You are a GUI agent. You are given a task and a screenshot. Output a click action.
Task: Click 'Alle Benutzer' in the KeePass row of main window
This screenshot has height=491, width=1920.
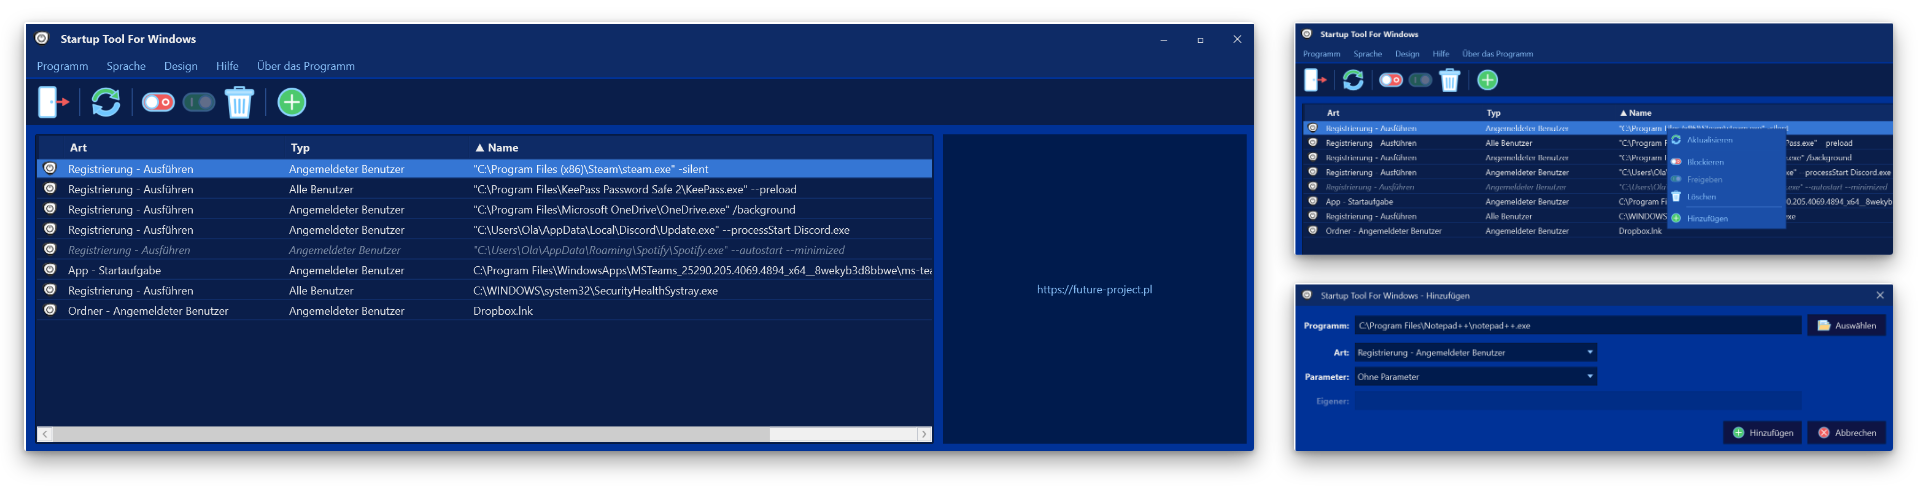(x=321, y=189)
